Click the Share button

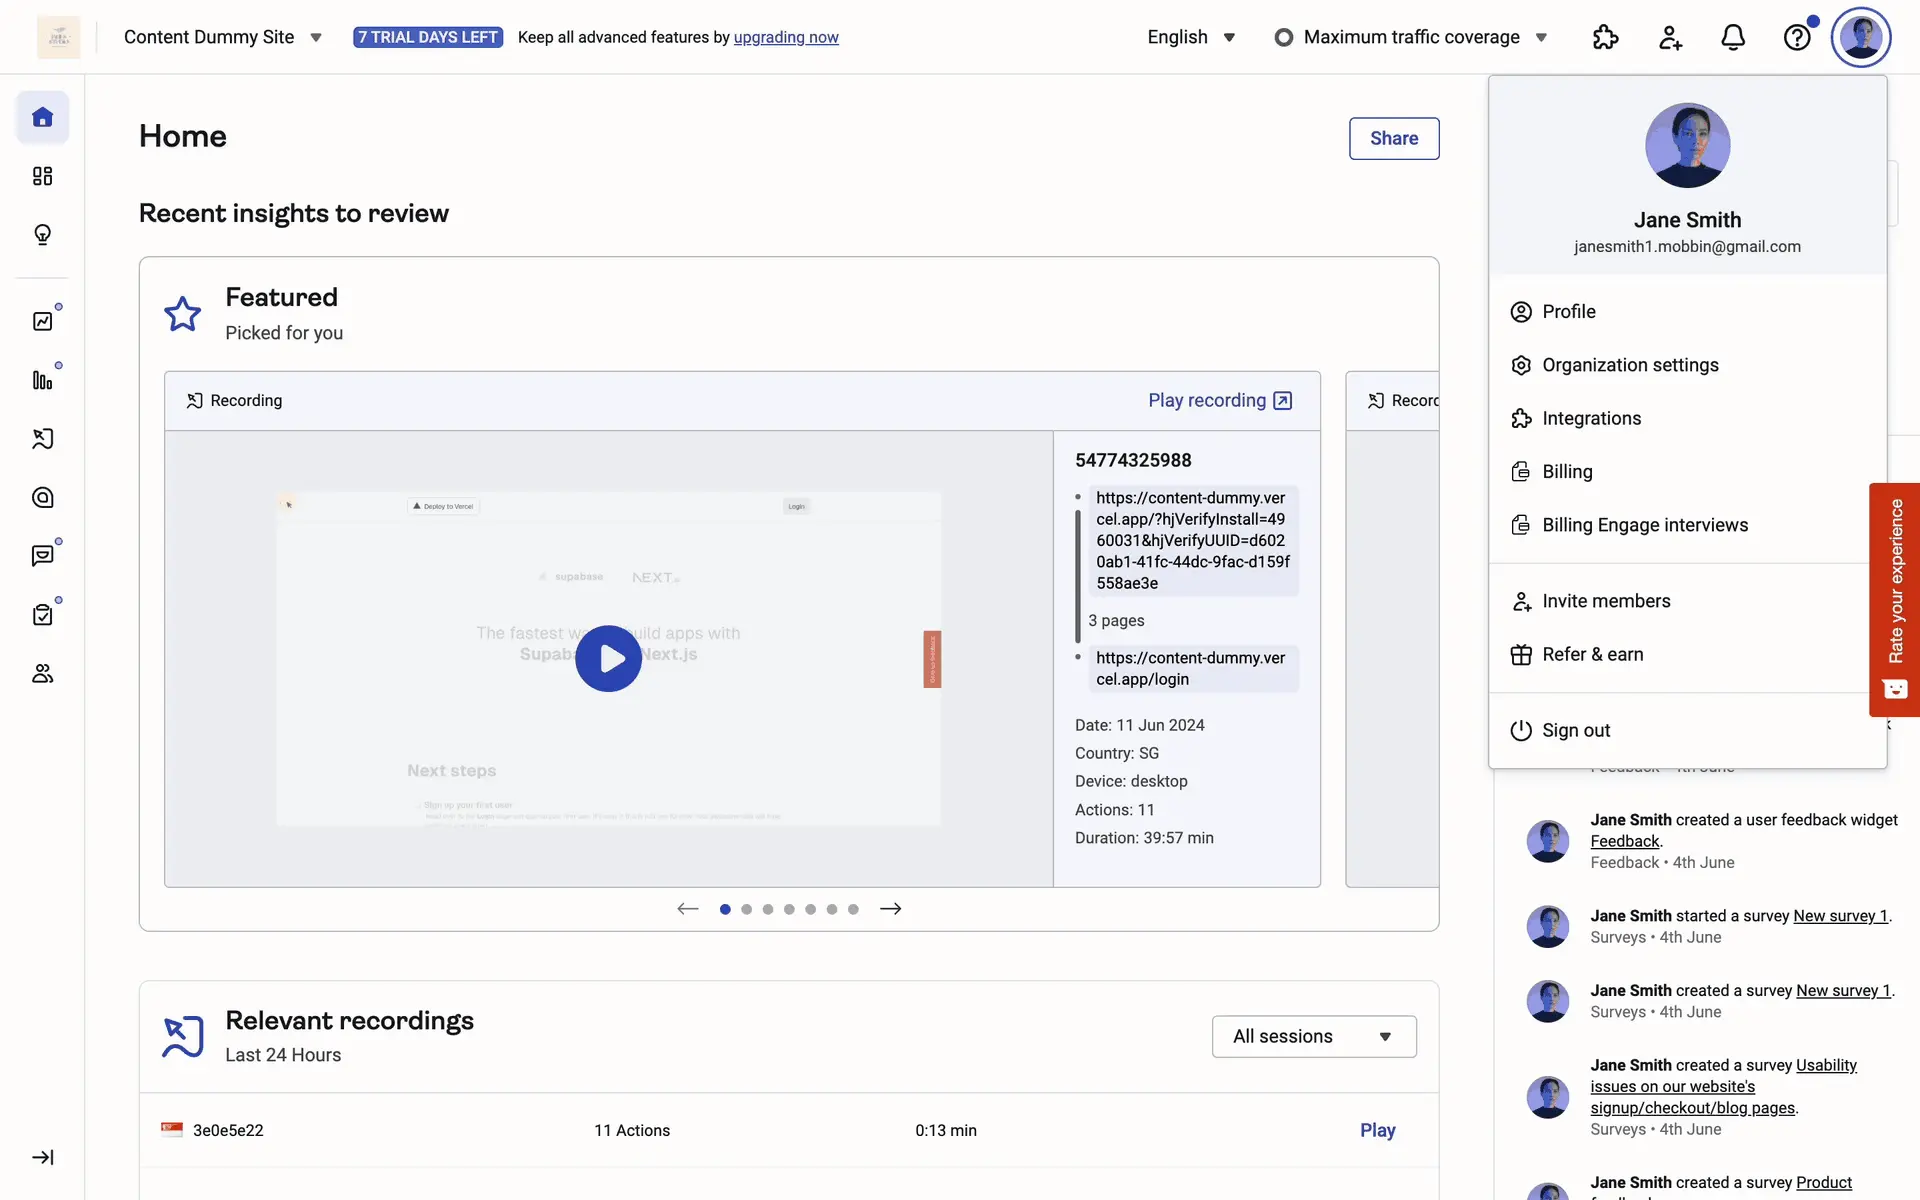(x=1393, y=138)
